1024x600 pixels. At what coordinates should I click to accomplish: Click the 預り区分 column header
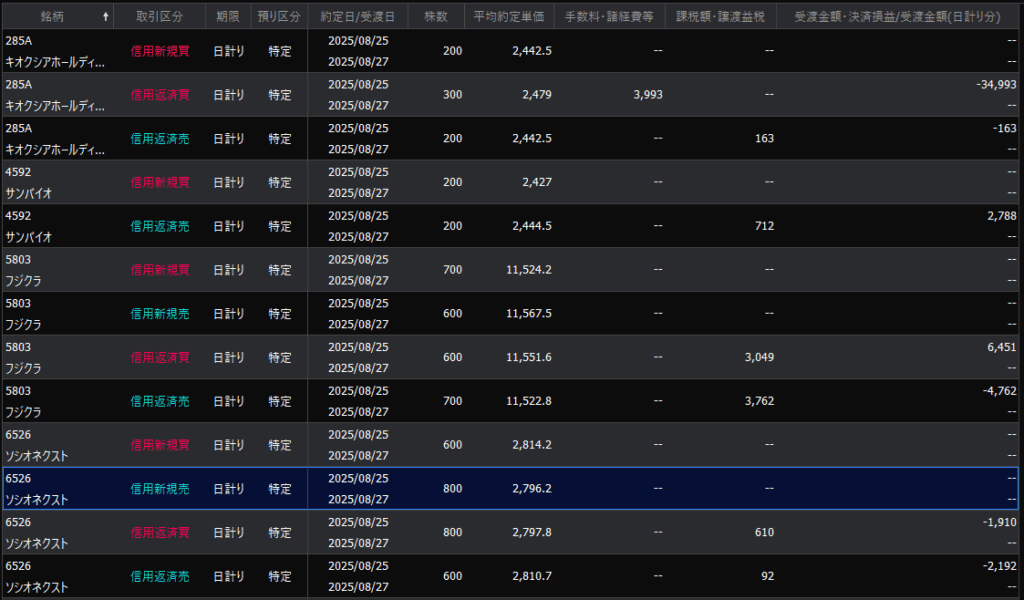click(x=279, y=17)
